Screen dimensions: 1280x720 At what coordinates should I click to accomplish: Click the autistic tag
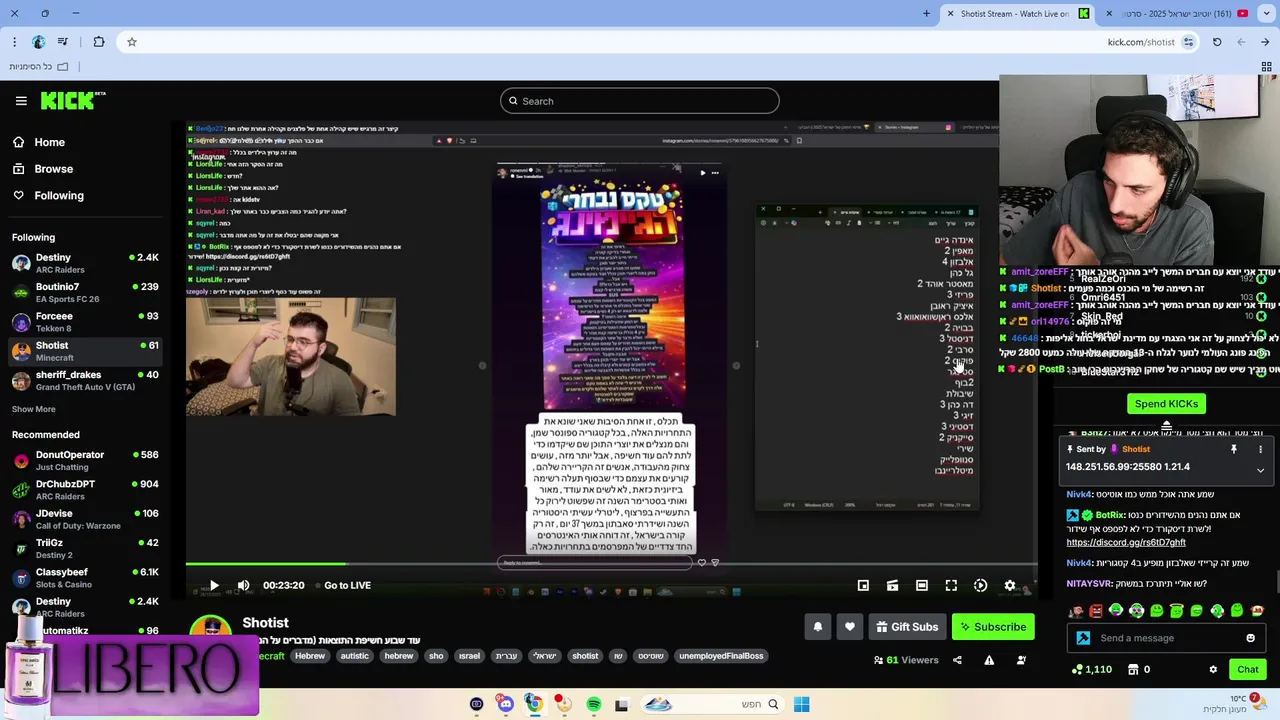point(354,656)
